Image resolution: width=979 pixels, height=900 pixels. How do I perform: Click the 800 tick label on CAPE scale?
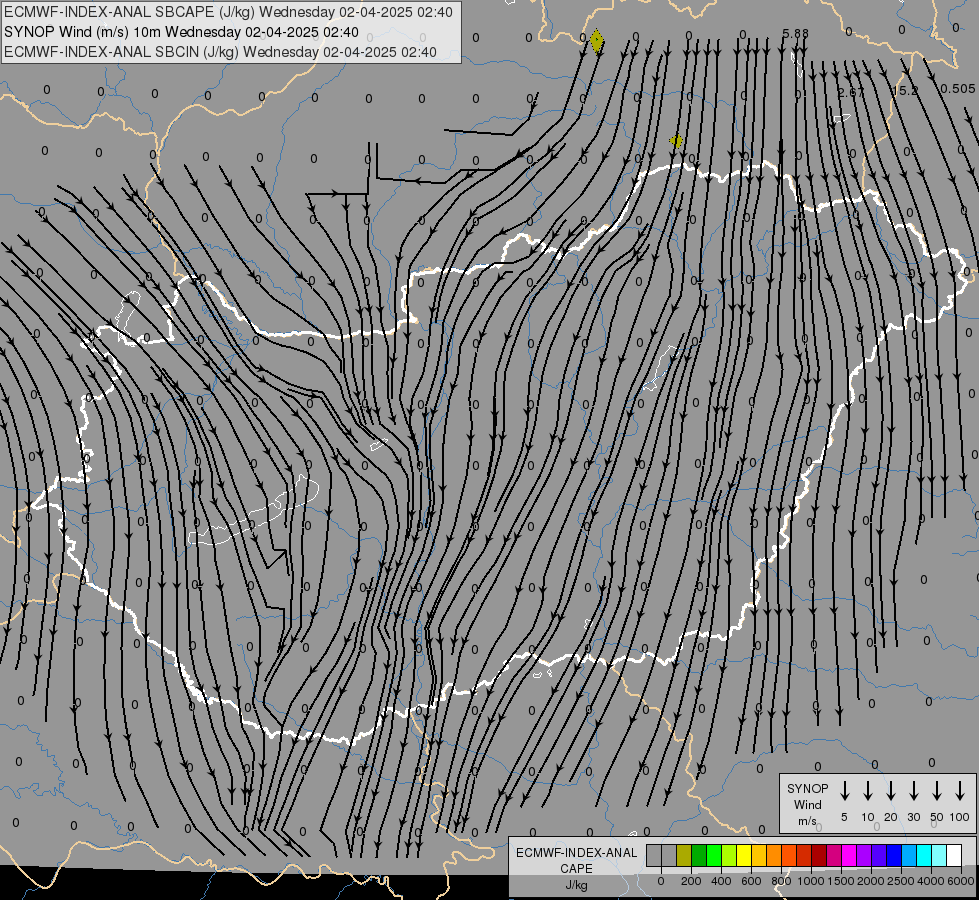(781, 881)
